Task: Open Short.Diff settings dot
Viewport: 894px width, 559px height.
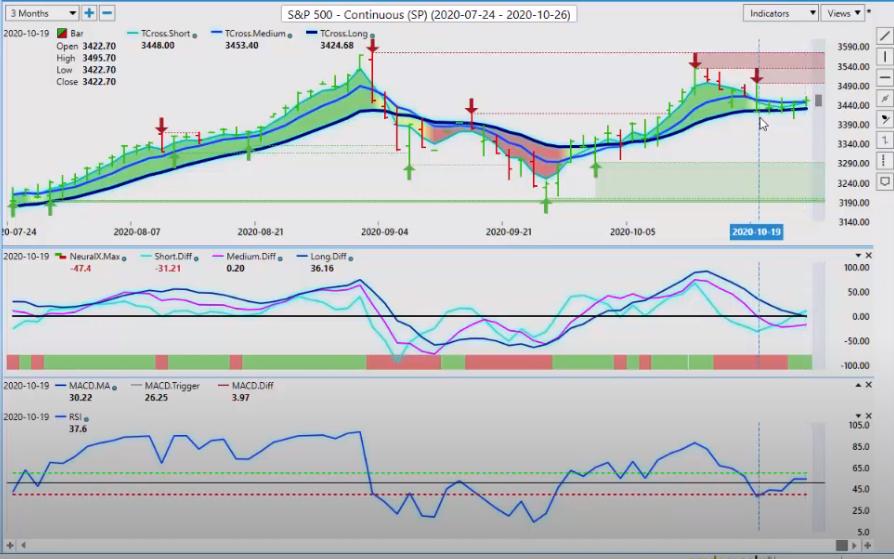Action: [x=197, y=258]
